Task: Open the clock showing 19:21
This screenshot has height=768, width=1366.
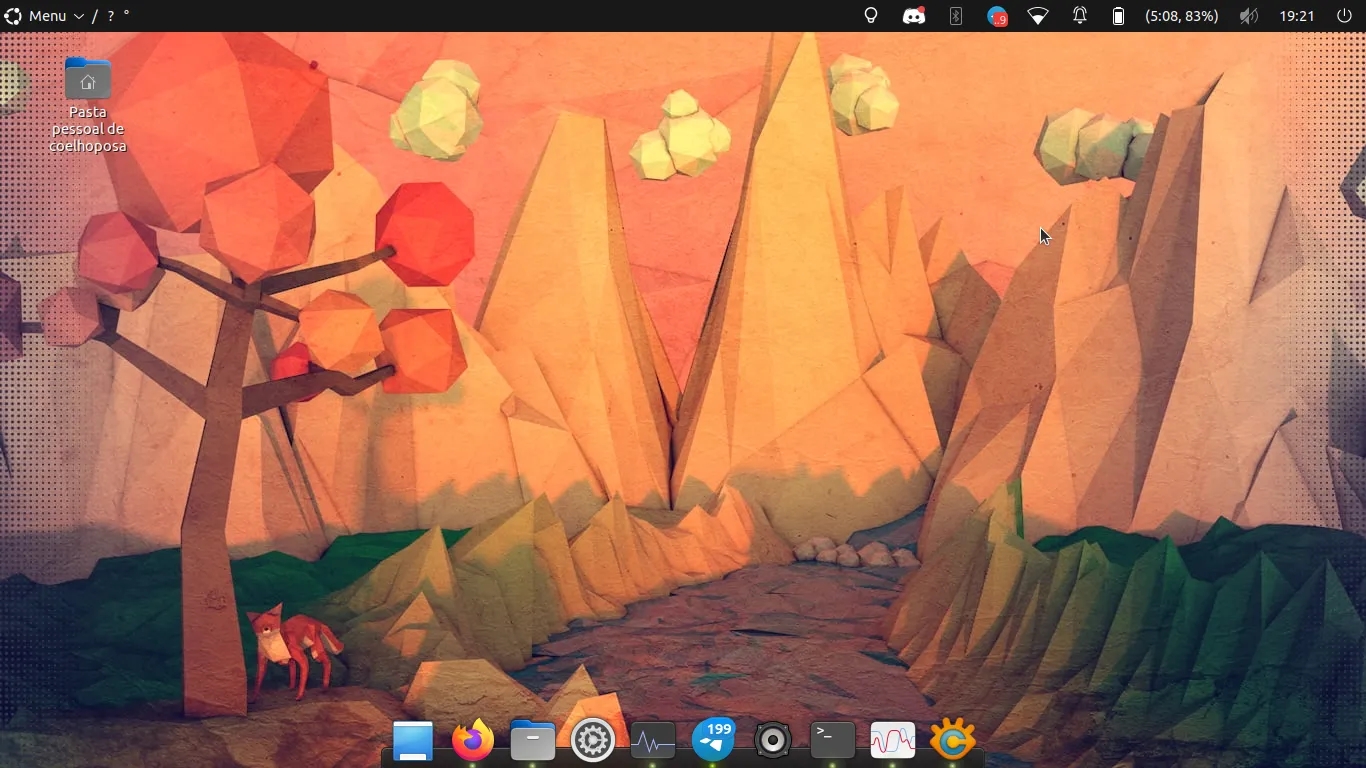Action: [x=1297, y=16]
